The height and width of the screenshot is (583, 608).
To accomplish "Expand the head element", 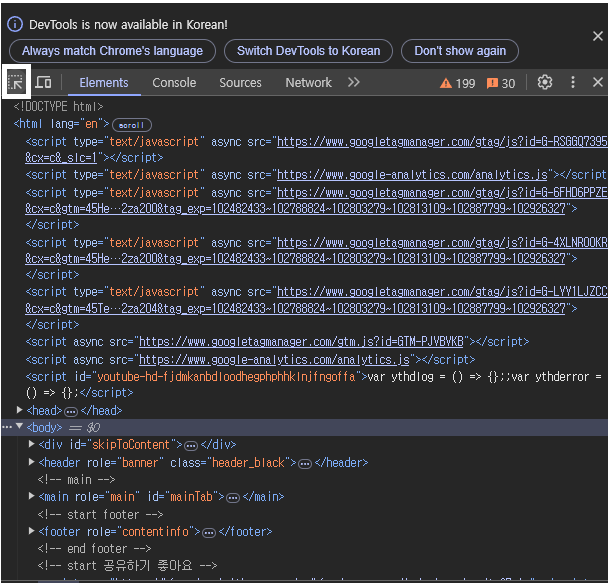I will [x=19, y=410].
